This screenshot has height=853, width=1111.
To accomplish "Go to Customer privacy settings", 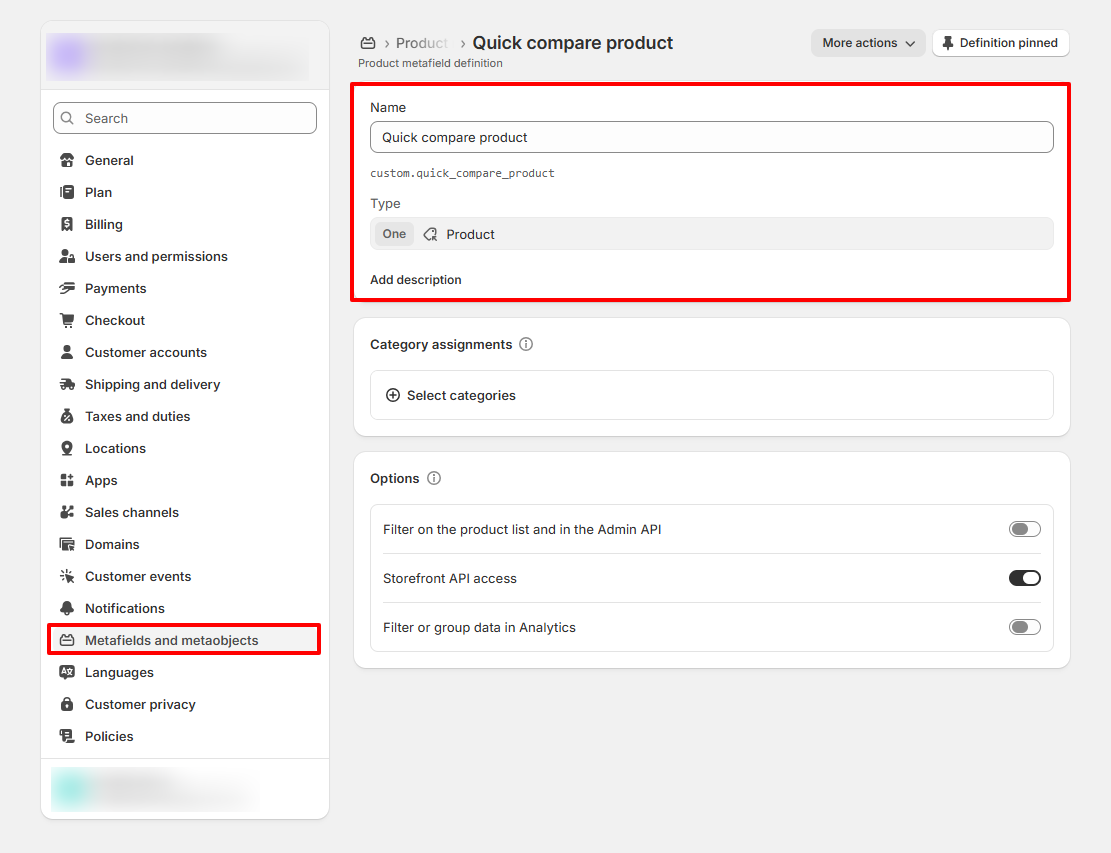I will pyautogui.click(x=184, y=704).
